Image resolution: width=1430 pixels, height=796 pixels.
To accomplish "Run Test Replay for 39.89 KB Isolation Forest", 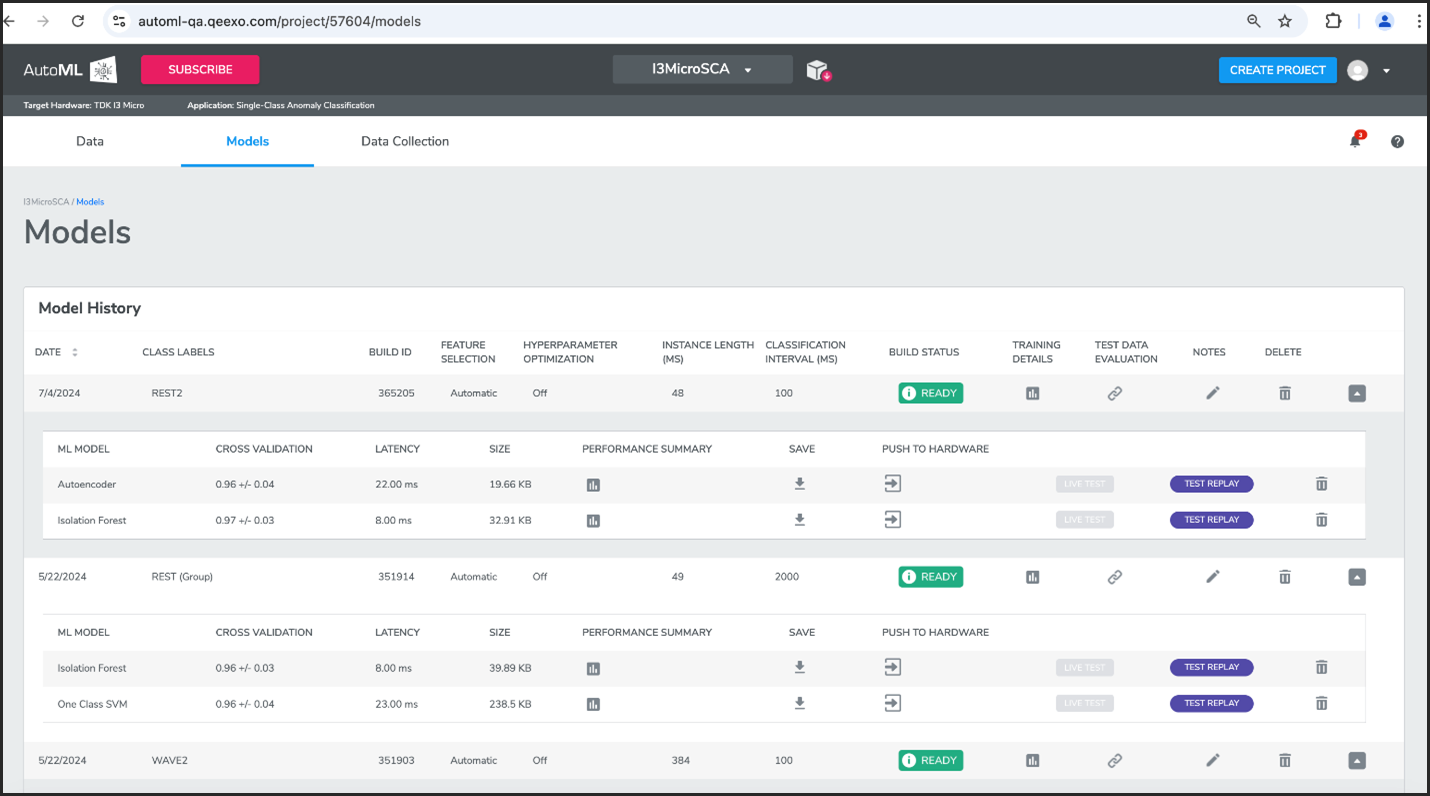I will pos(1211,667).
